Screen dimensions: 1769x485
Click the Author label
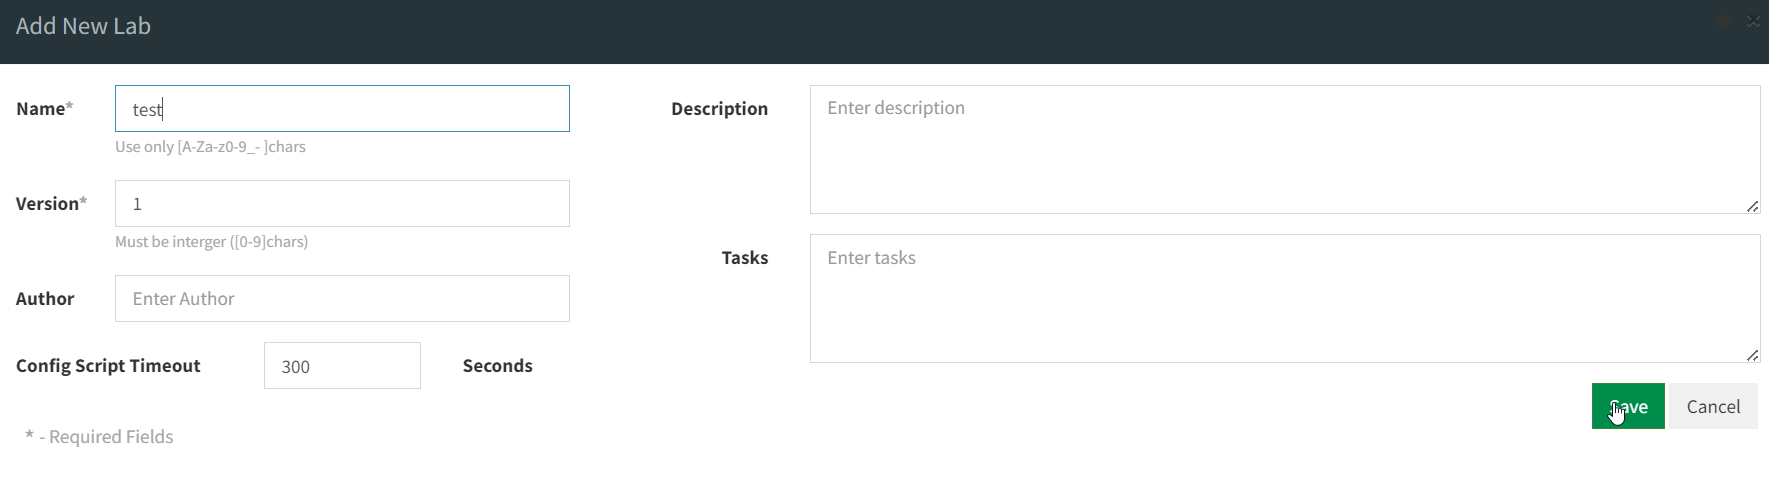tap(45, 298)
